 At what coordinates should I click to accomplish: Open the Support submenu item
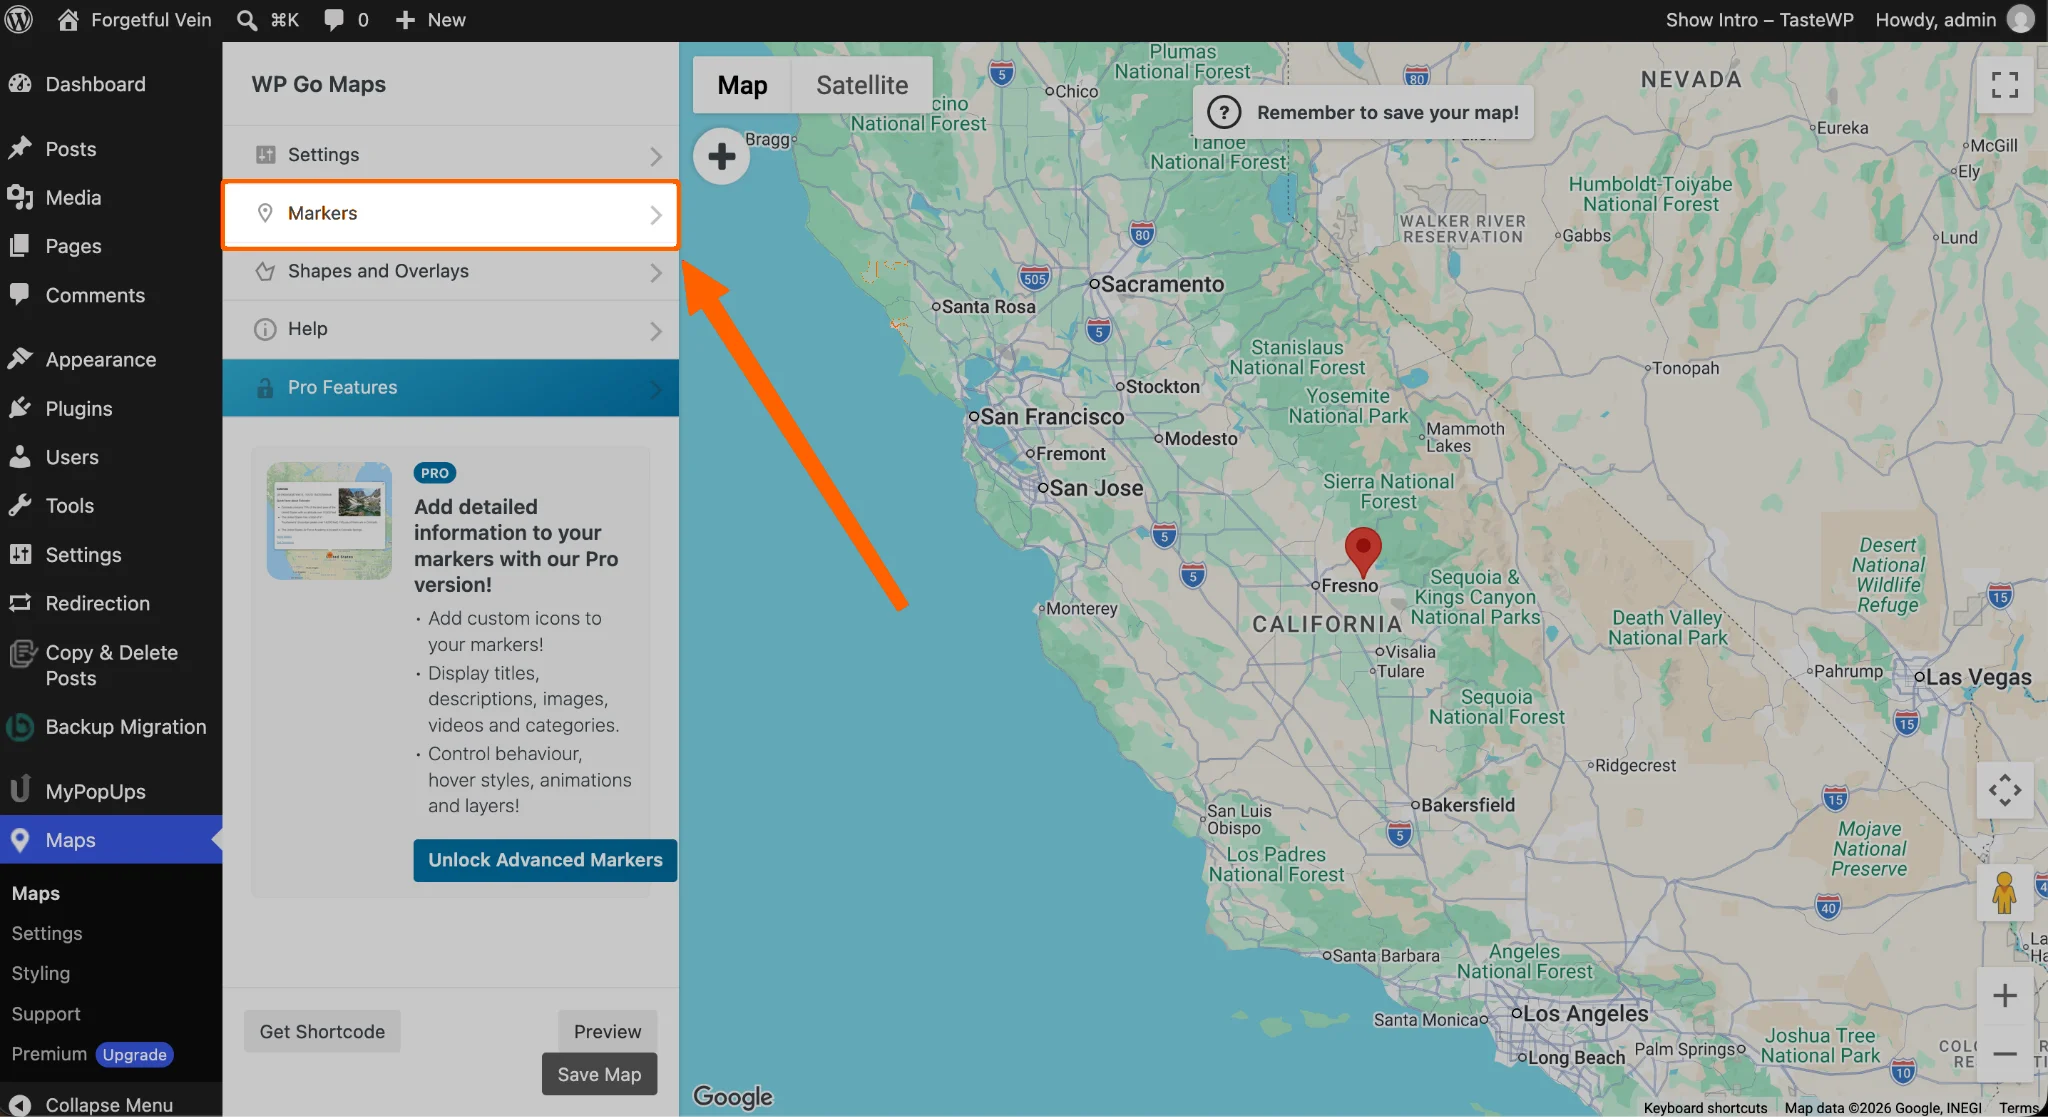46,1014
